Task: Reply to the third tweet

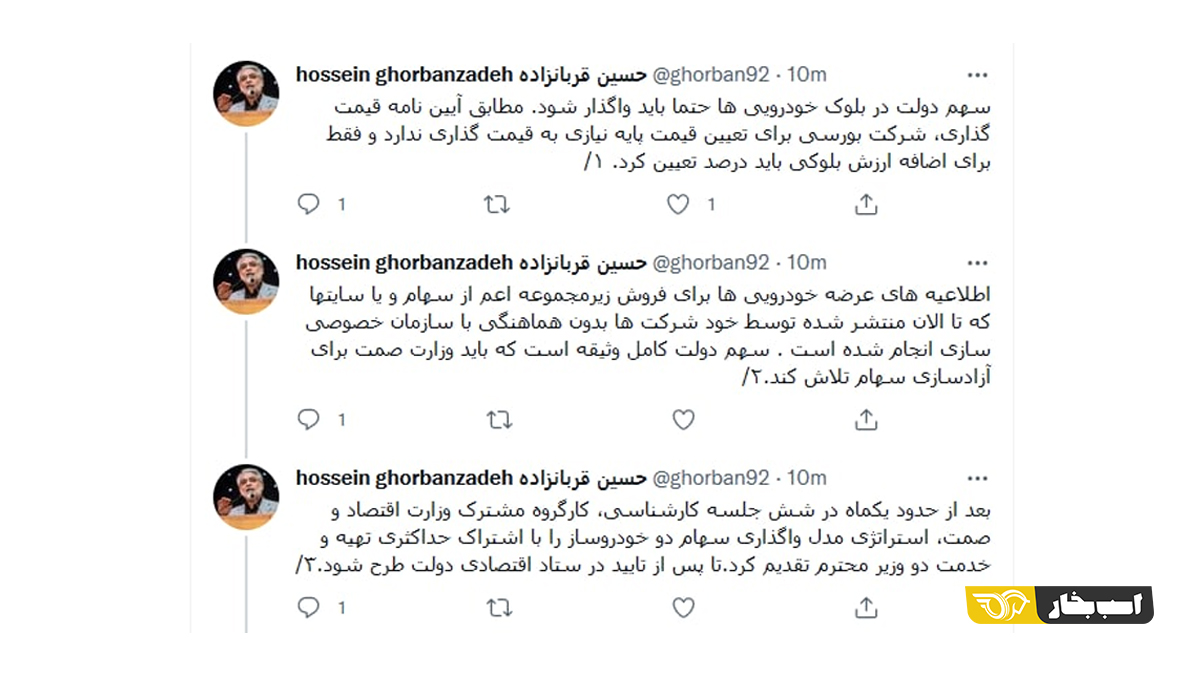Action: pyautogui.click(x=309, y=607)
